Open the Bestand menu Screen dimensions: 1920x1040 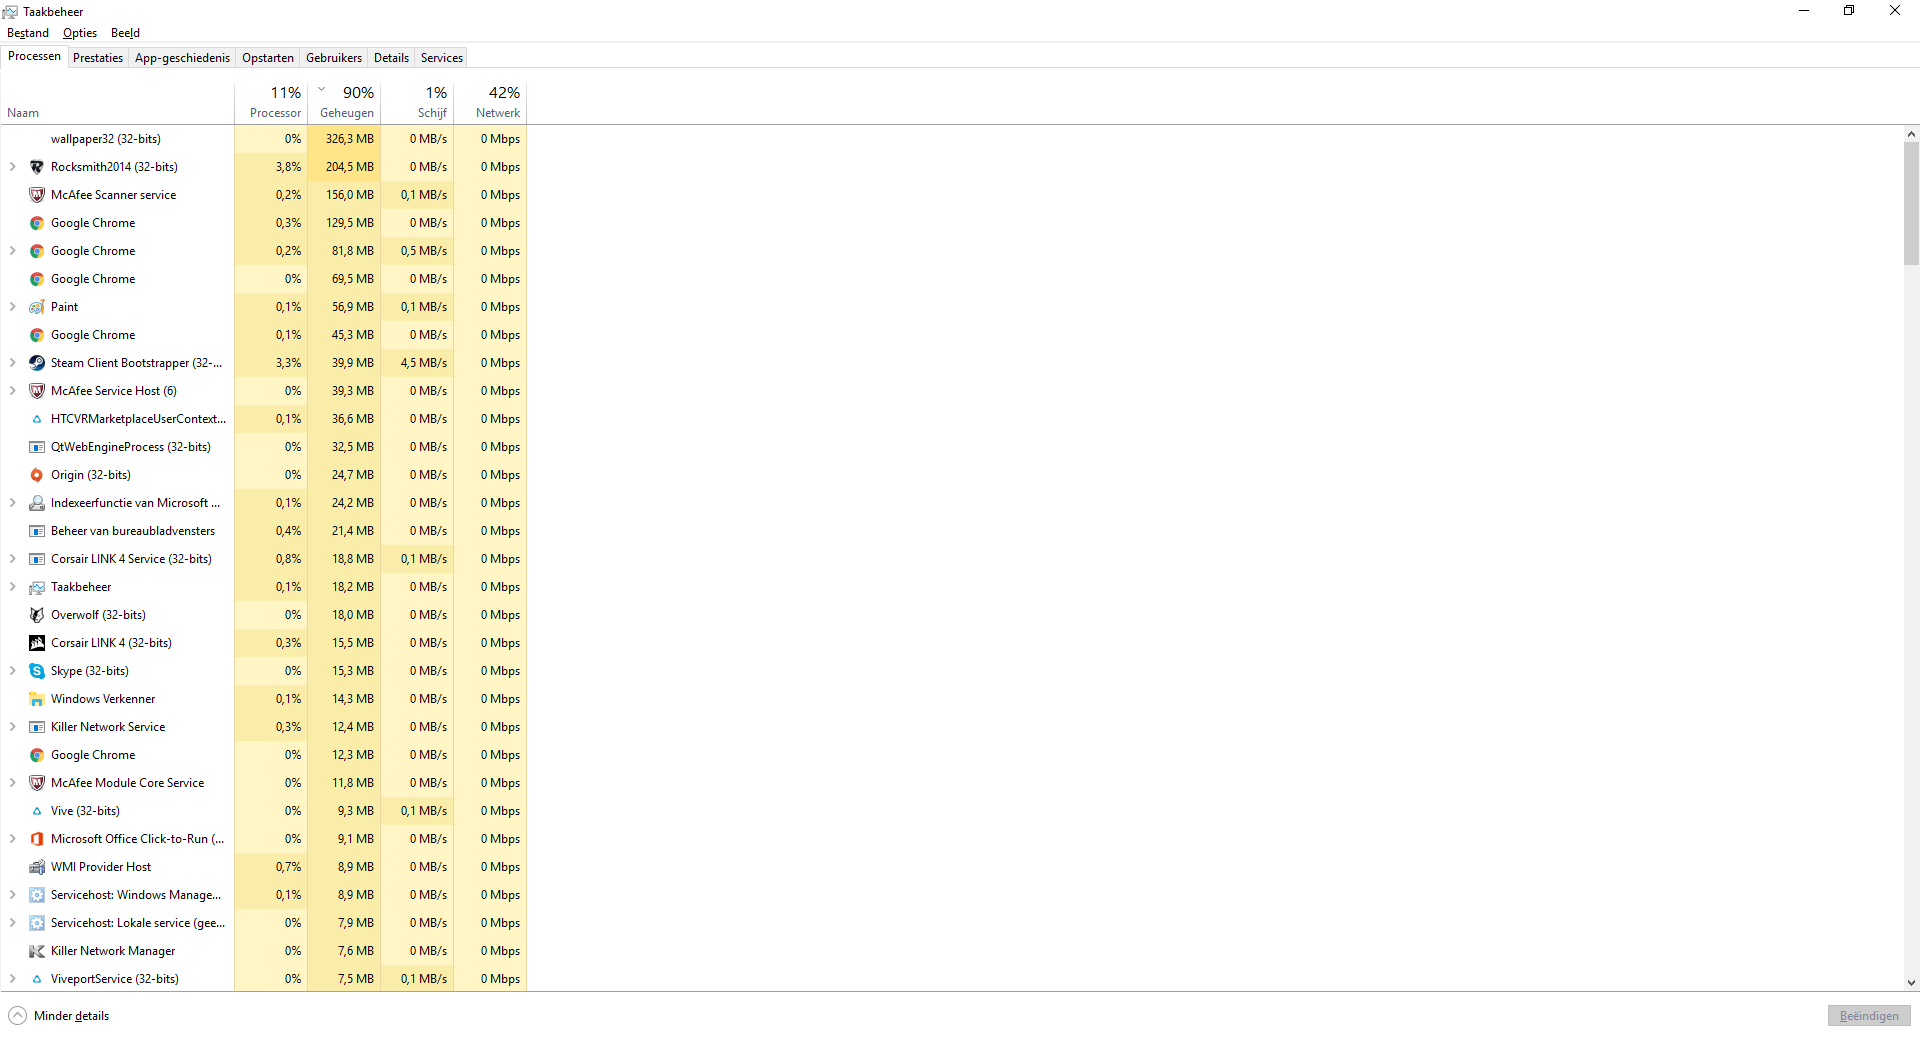click(x=28, y=33)
